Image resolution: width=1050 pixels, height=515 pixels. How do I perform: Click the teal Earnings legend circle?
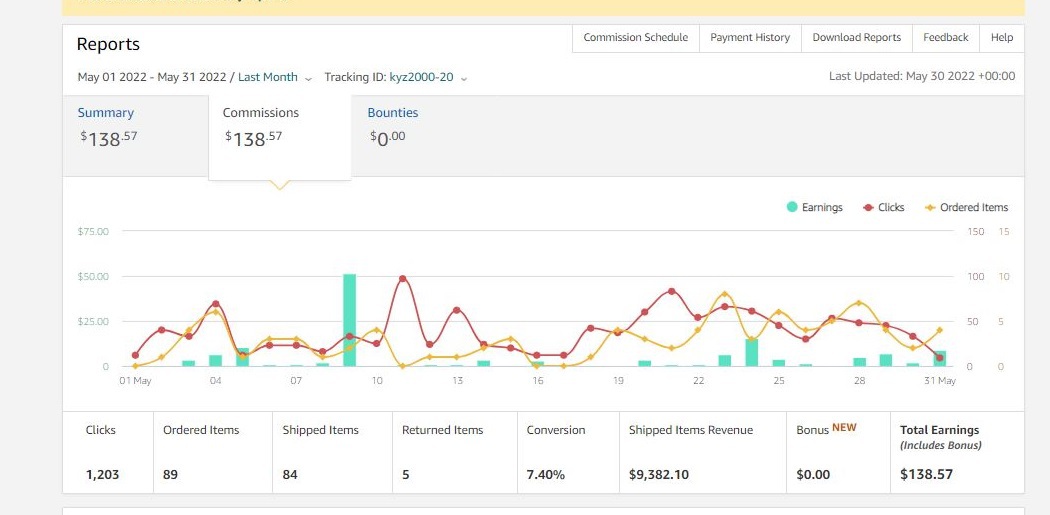(792, 208)
